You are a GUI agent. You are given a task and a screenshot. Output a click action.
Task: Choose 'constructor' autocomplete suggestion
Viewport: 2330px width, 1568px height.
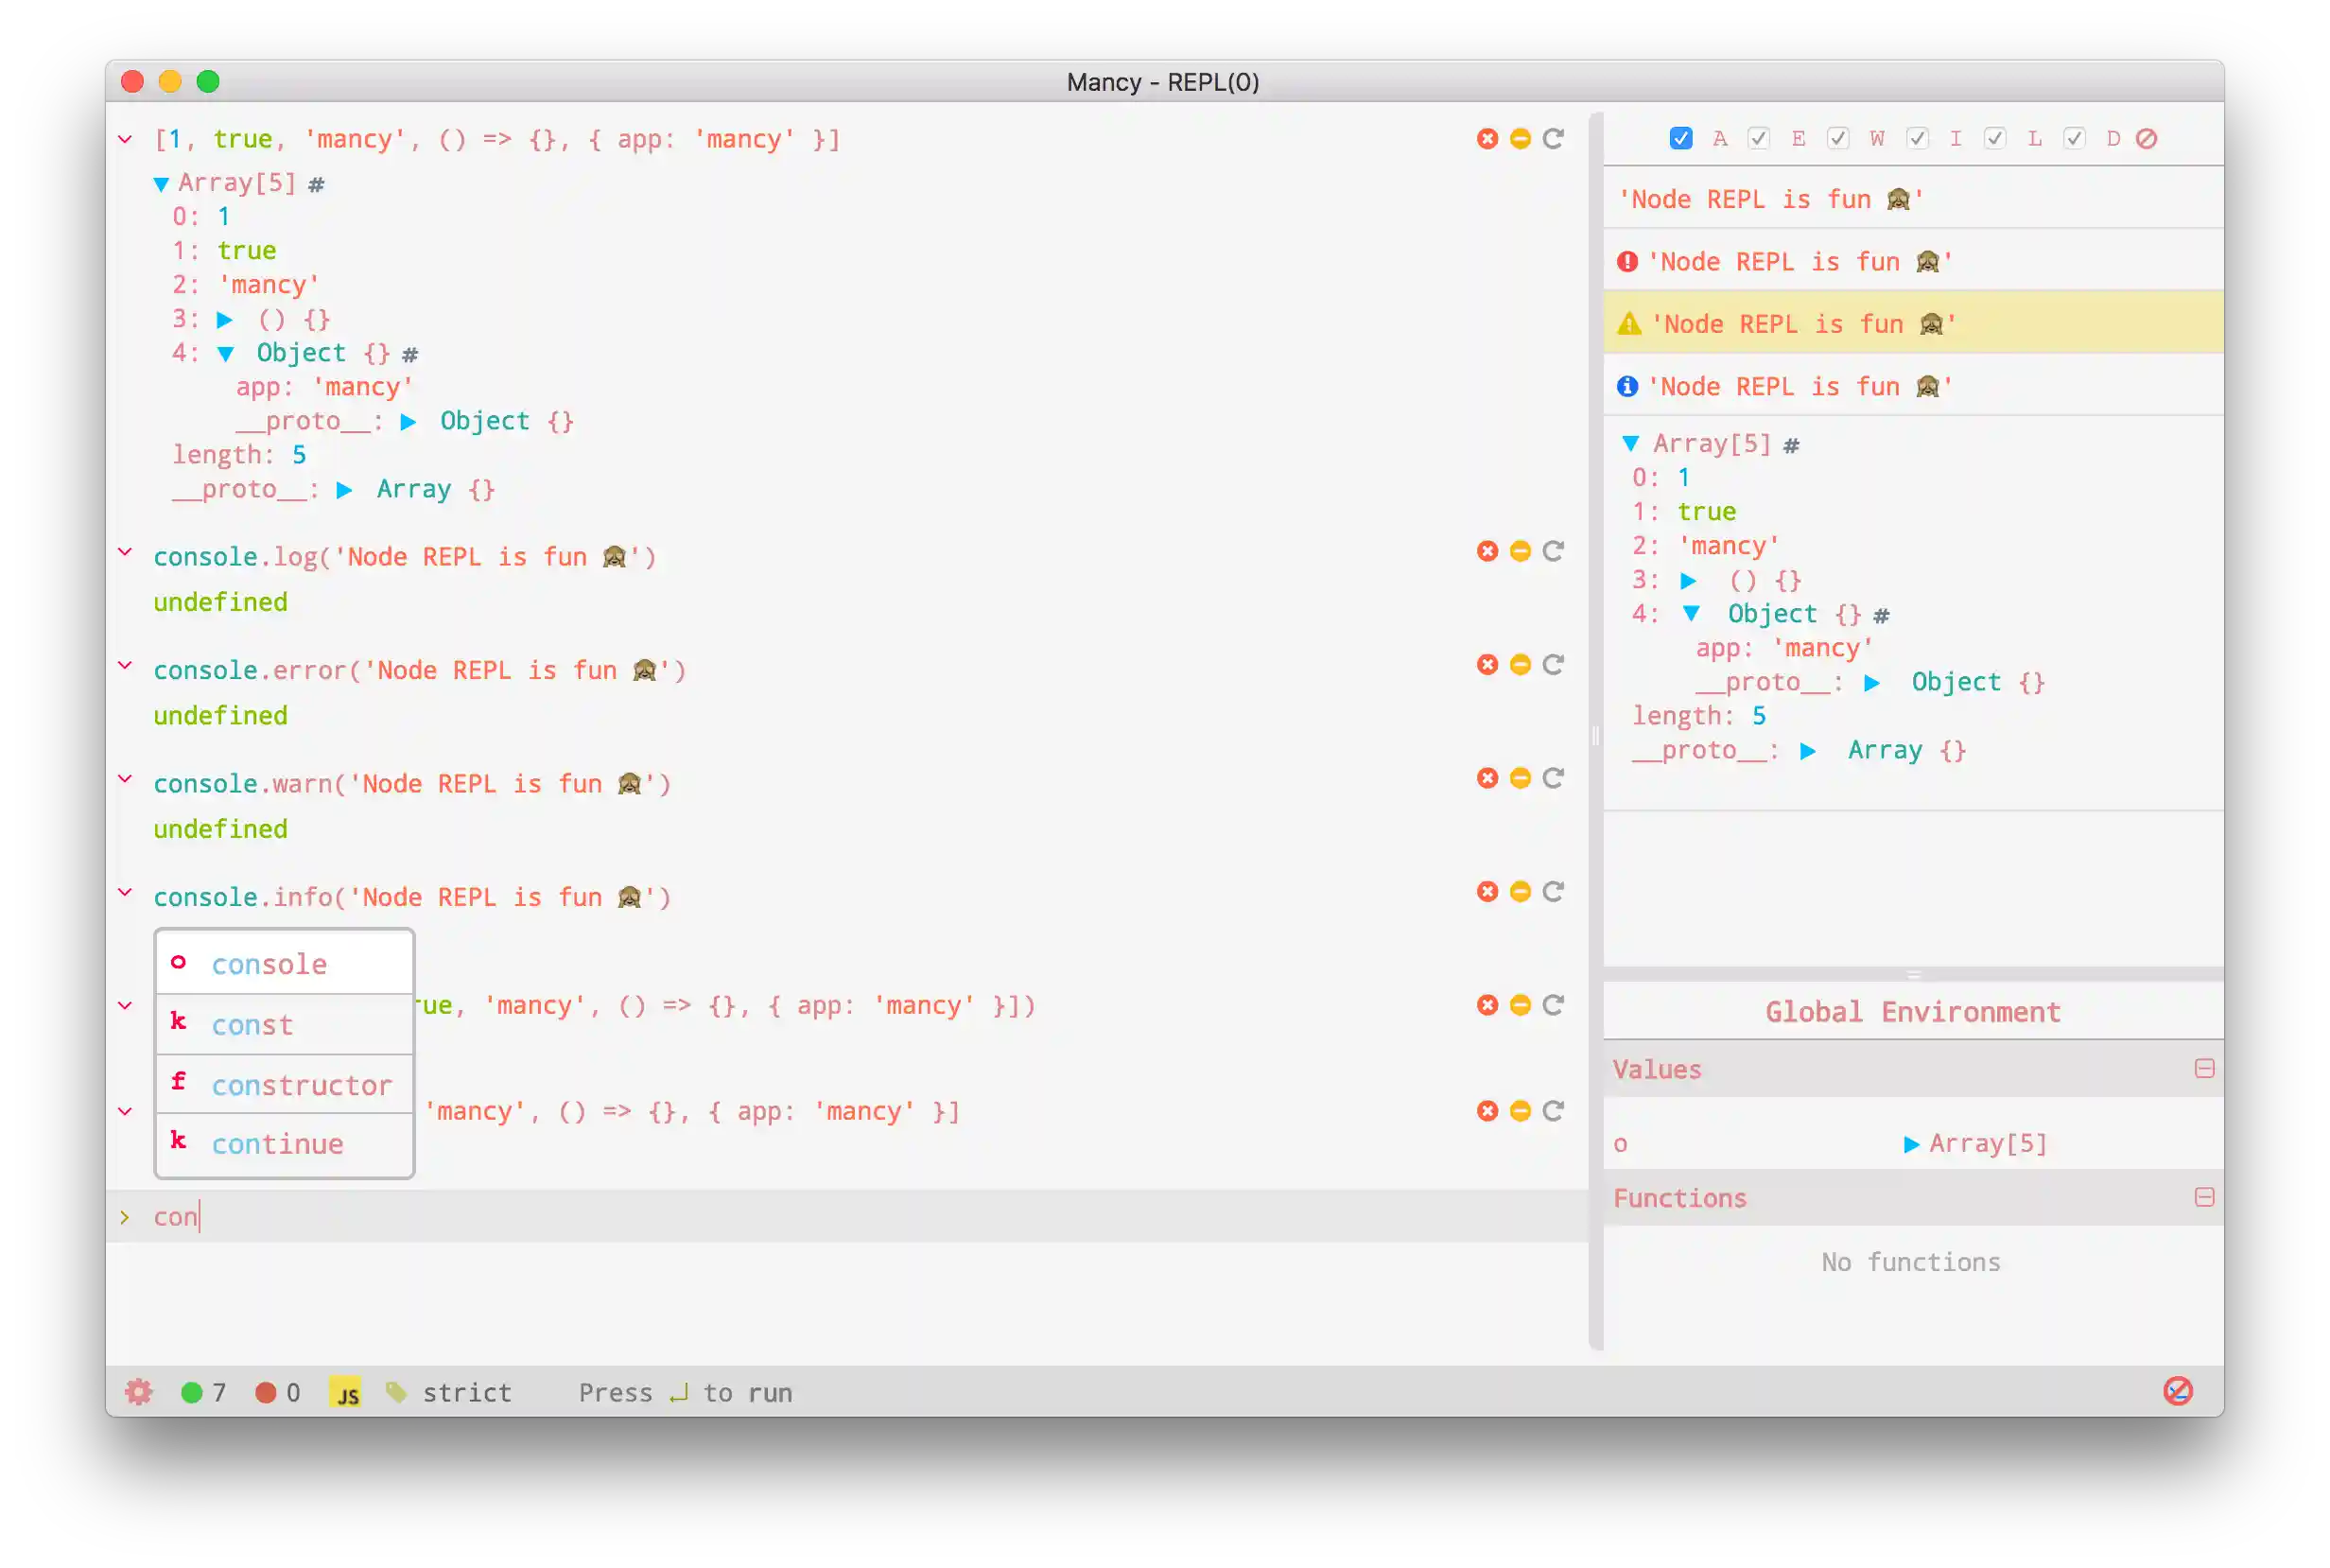click(301, 1085)
